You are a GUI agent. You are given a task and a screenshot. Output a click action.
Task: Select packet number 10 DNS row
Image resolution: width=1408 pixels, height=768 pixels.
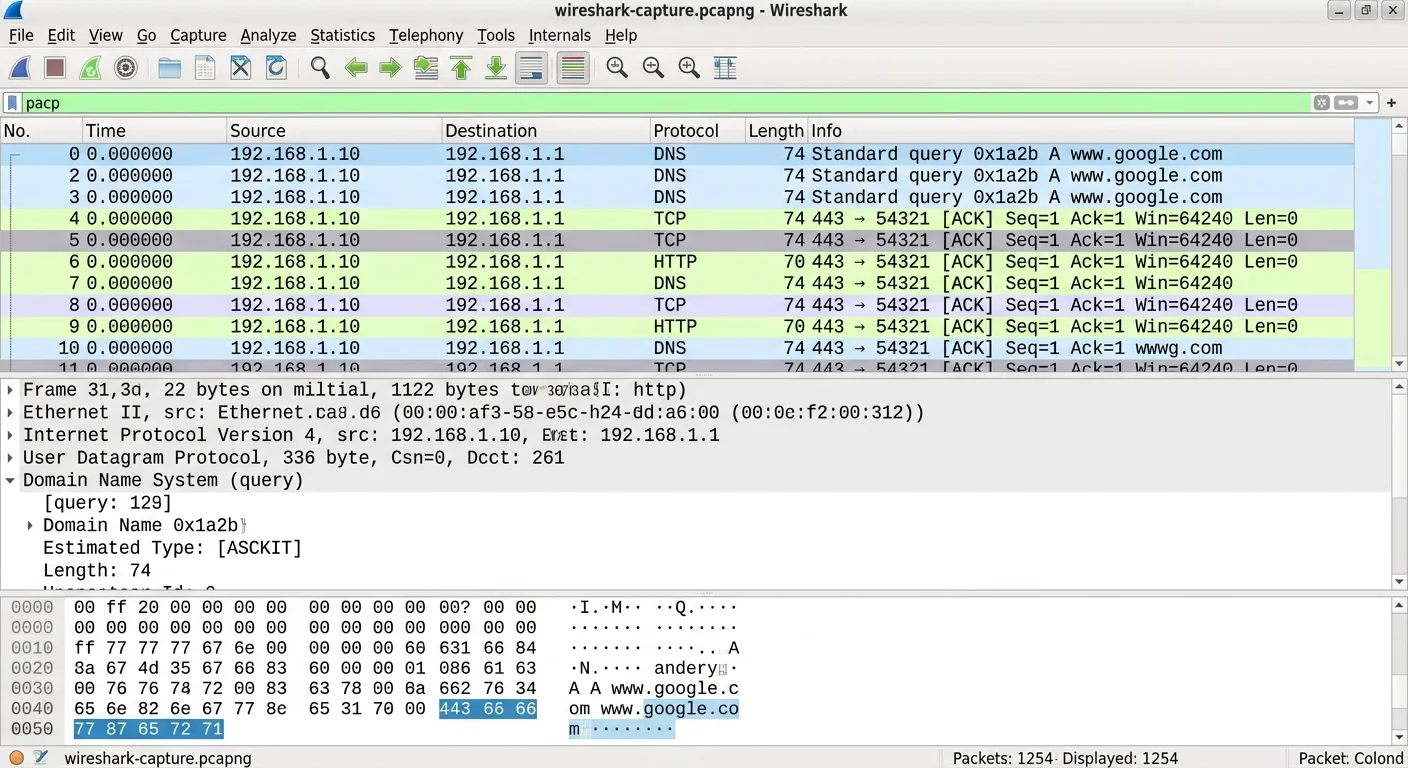[x=677, y=348]
